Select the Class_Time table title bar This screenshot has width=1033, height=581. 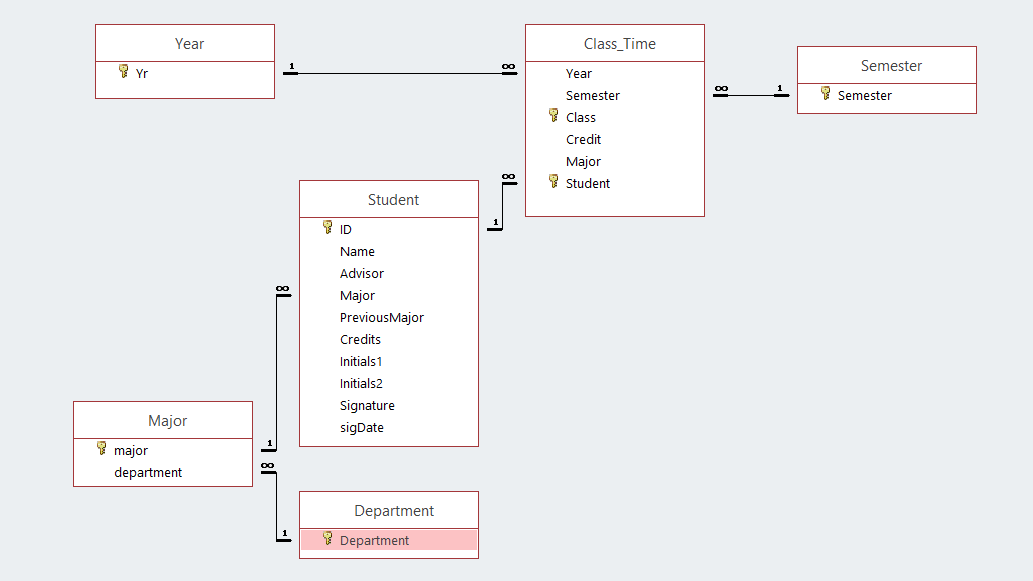point(615,44)
